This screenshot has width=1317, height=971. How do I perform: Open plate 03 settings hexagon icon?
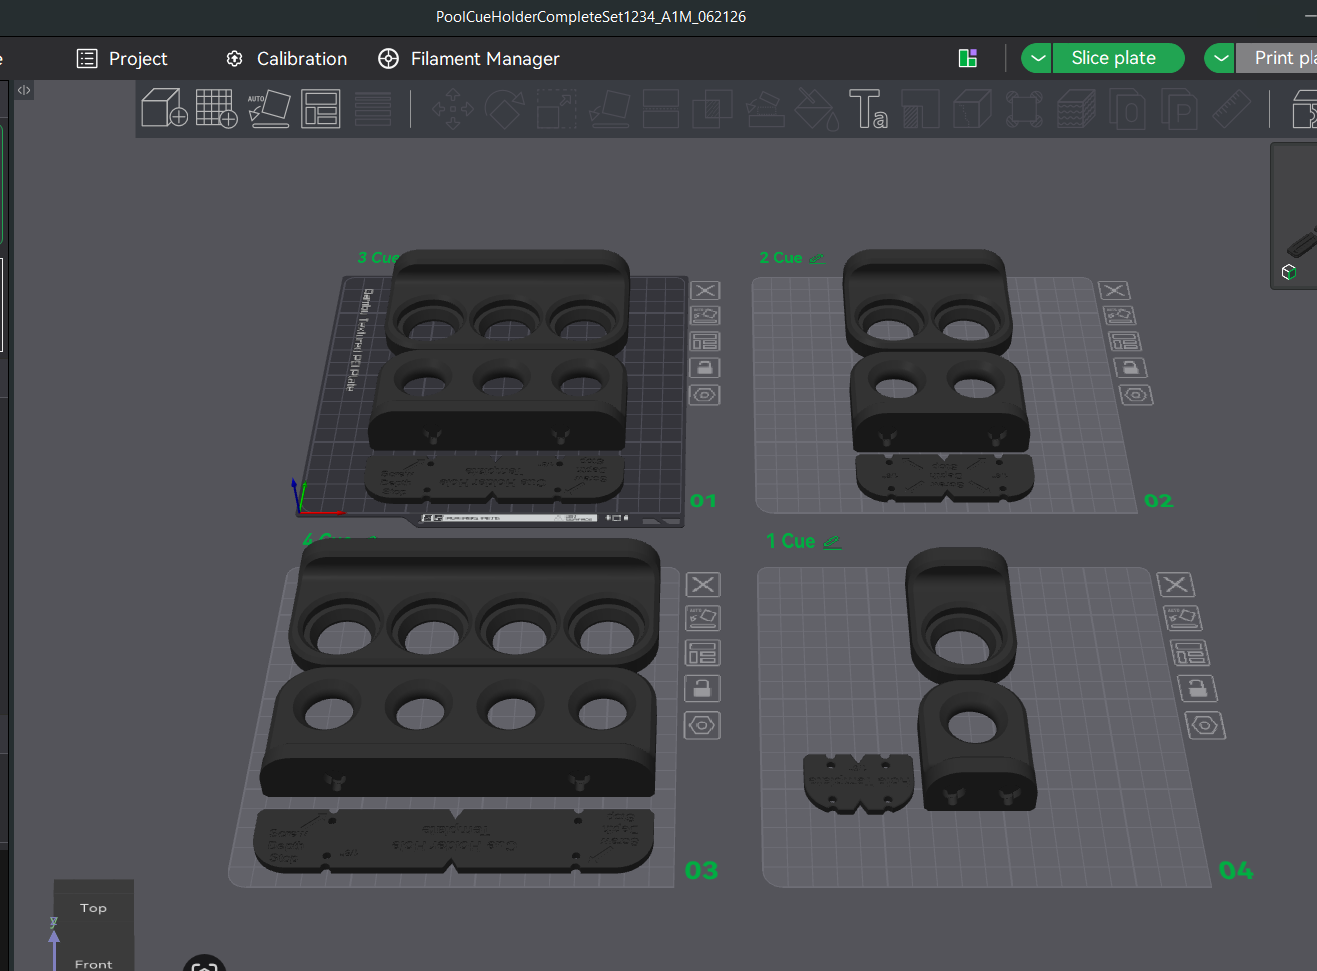click(702, 725)
